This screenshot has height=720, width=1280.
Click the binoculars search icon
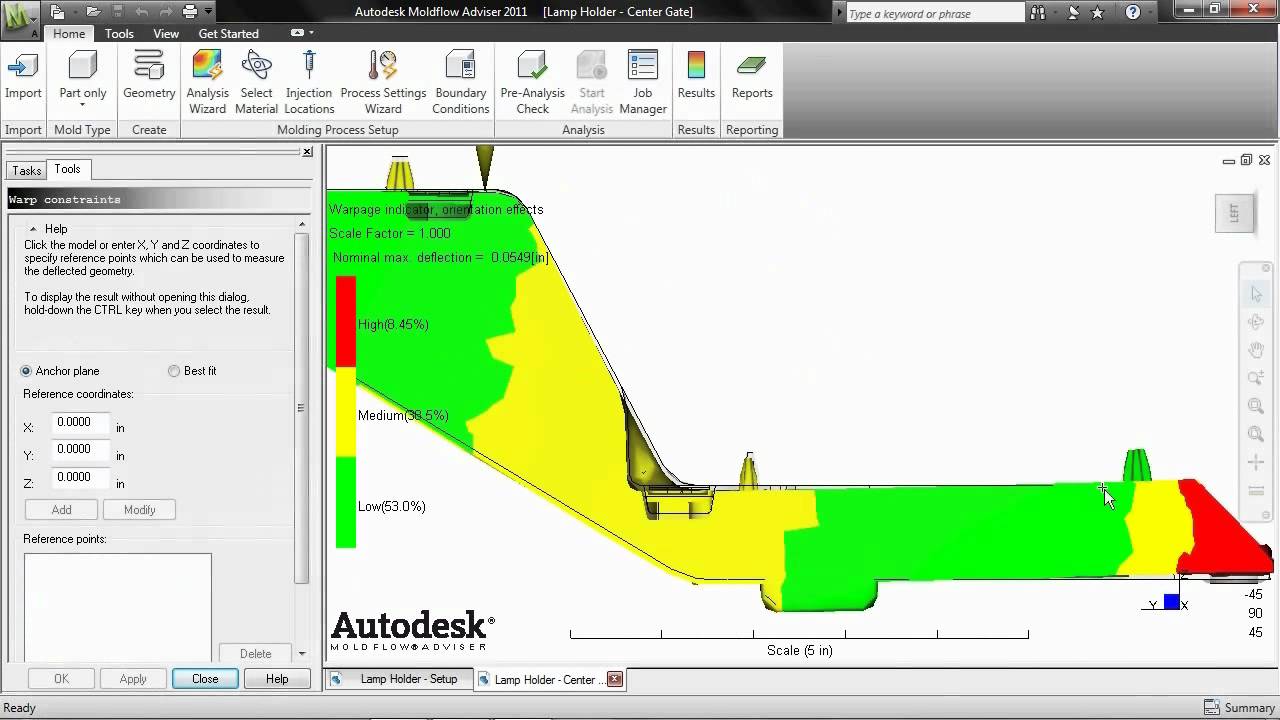click(x=1038, y=13)
